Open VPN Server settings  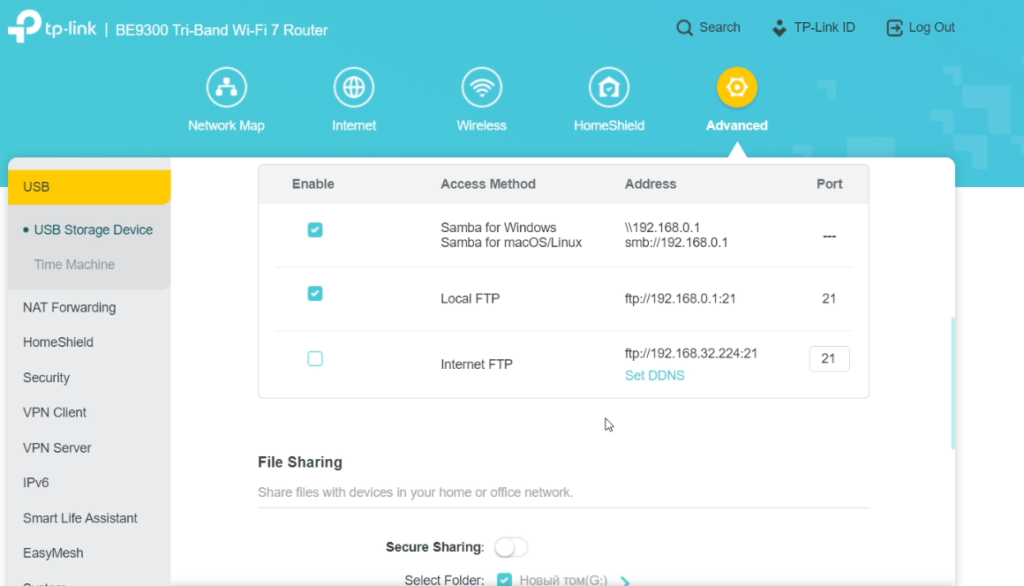pos(57,448)
